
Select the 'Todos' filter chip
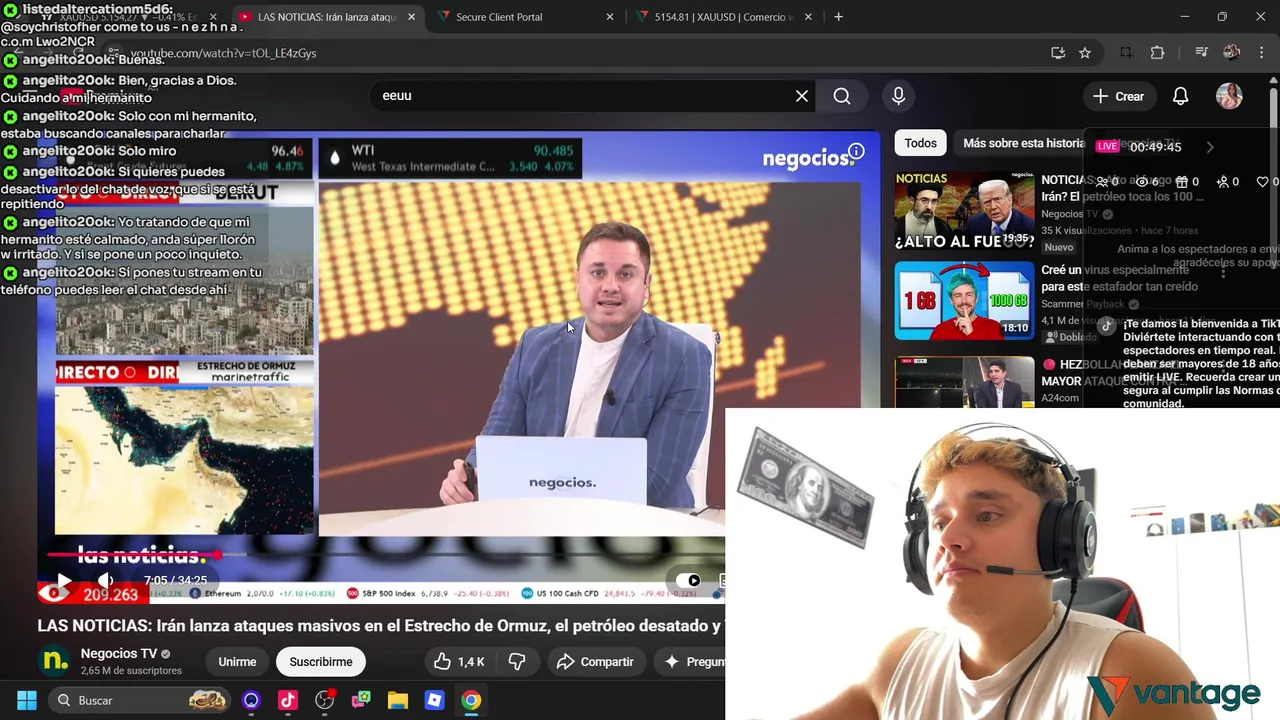pyautogui.click(x=920, y=143)
